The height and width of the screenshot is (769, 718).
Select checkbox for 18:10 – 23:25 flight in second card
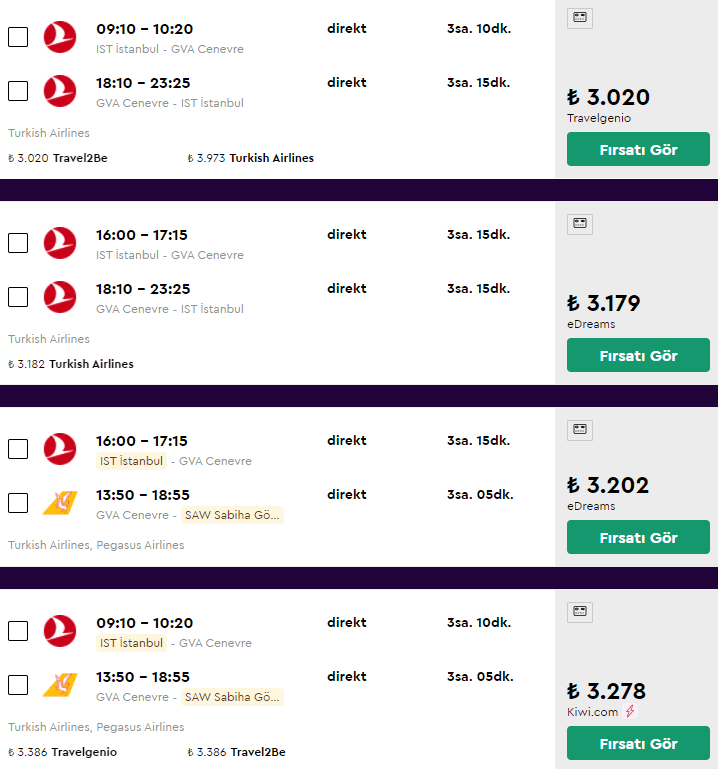(x=18, y=297)
